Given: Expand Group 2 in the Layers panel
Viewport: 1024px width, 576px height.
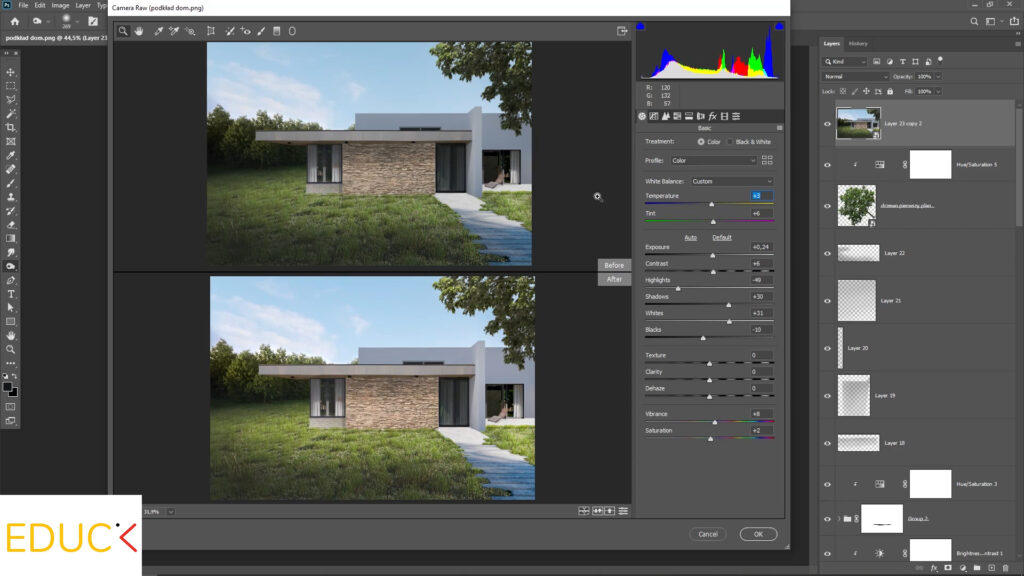Looking at the screenshot, I should pyautogui.click(x=839, y=519).
